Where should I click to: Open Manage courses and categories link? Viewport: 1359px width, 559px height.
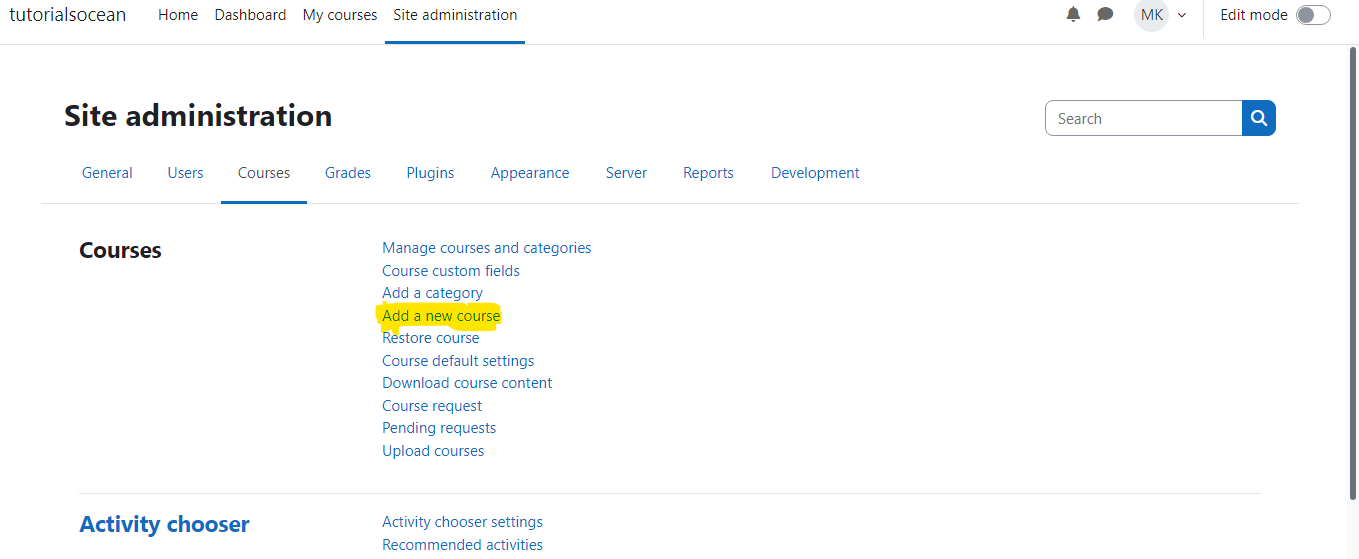tap(487, 248)
